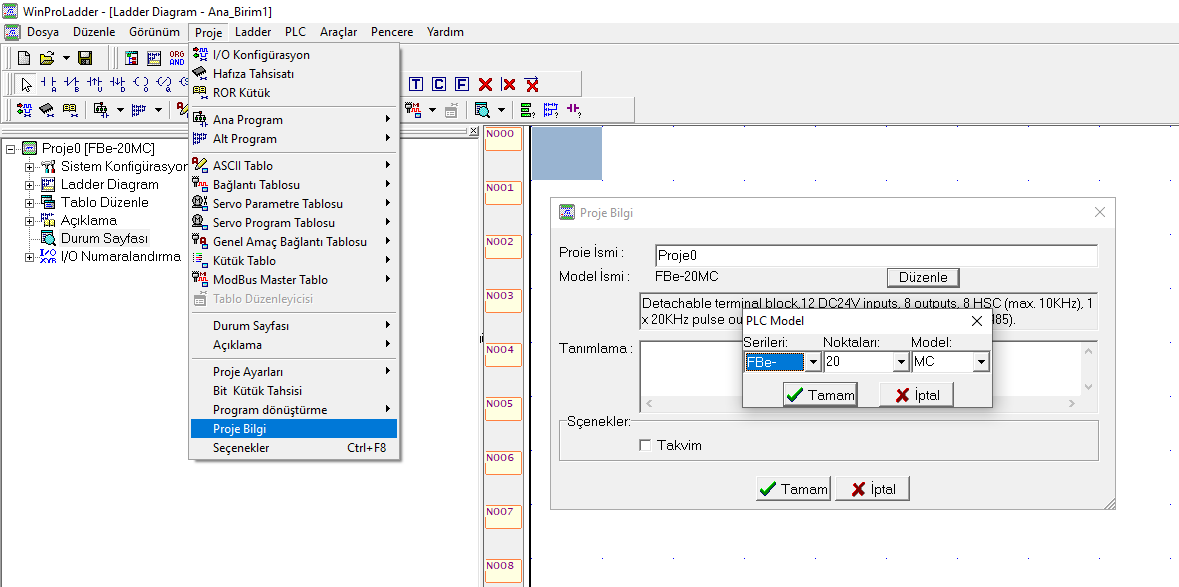The width and height of the screenshot is (1179, 587).
Task: Click the green bars help icon
Action: point(528,110)
